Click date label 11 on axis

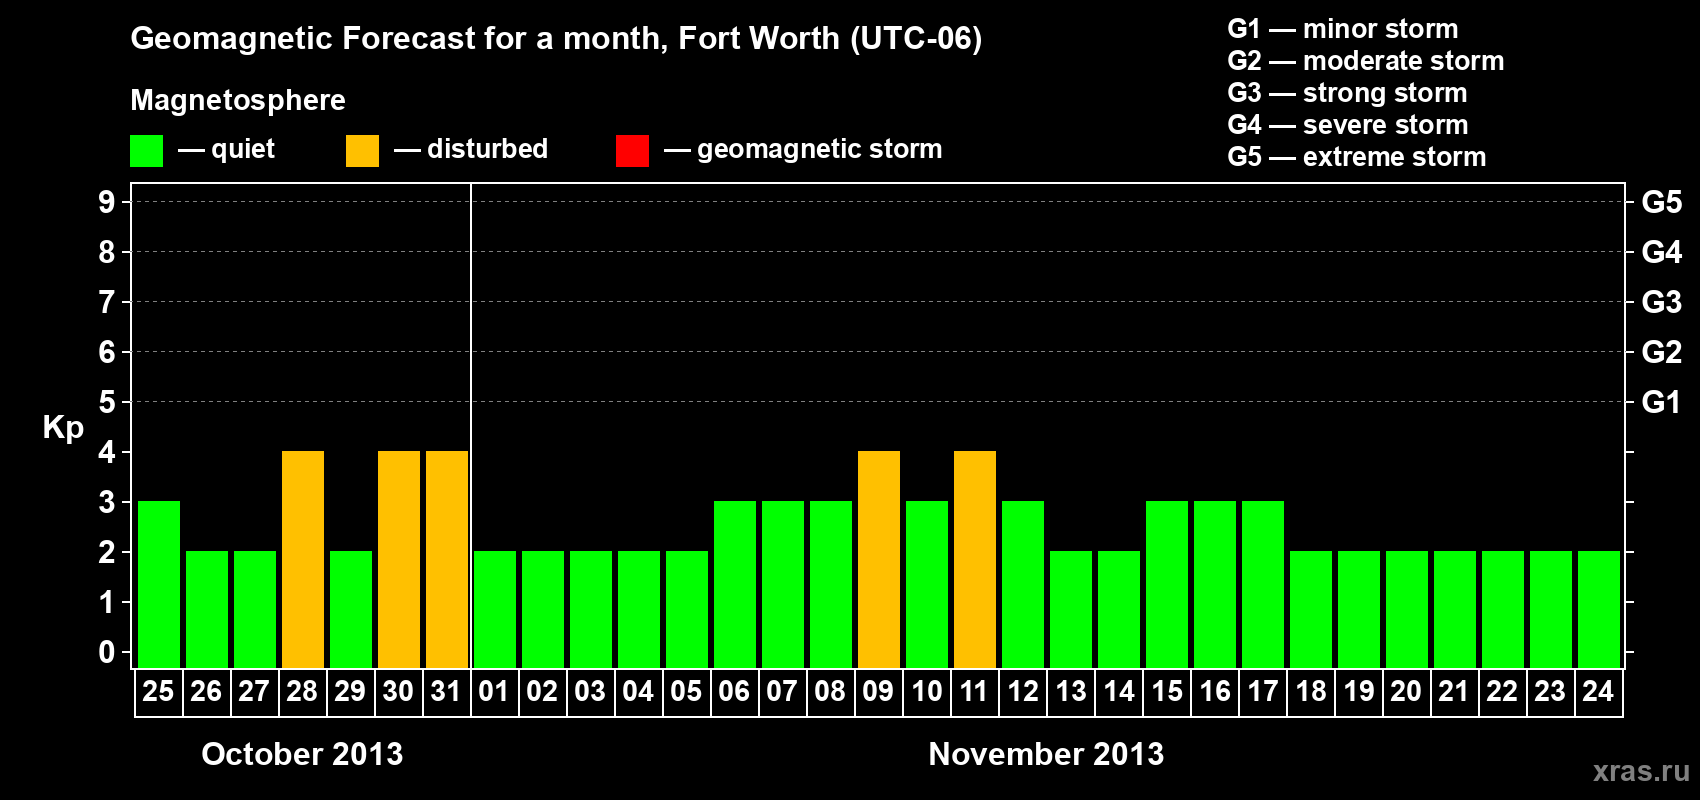[x=974, y=692]
